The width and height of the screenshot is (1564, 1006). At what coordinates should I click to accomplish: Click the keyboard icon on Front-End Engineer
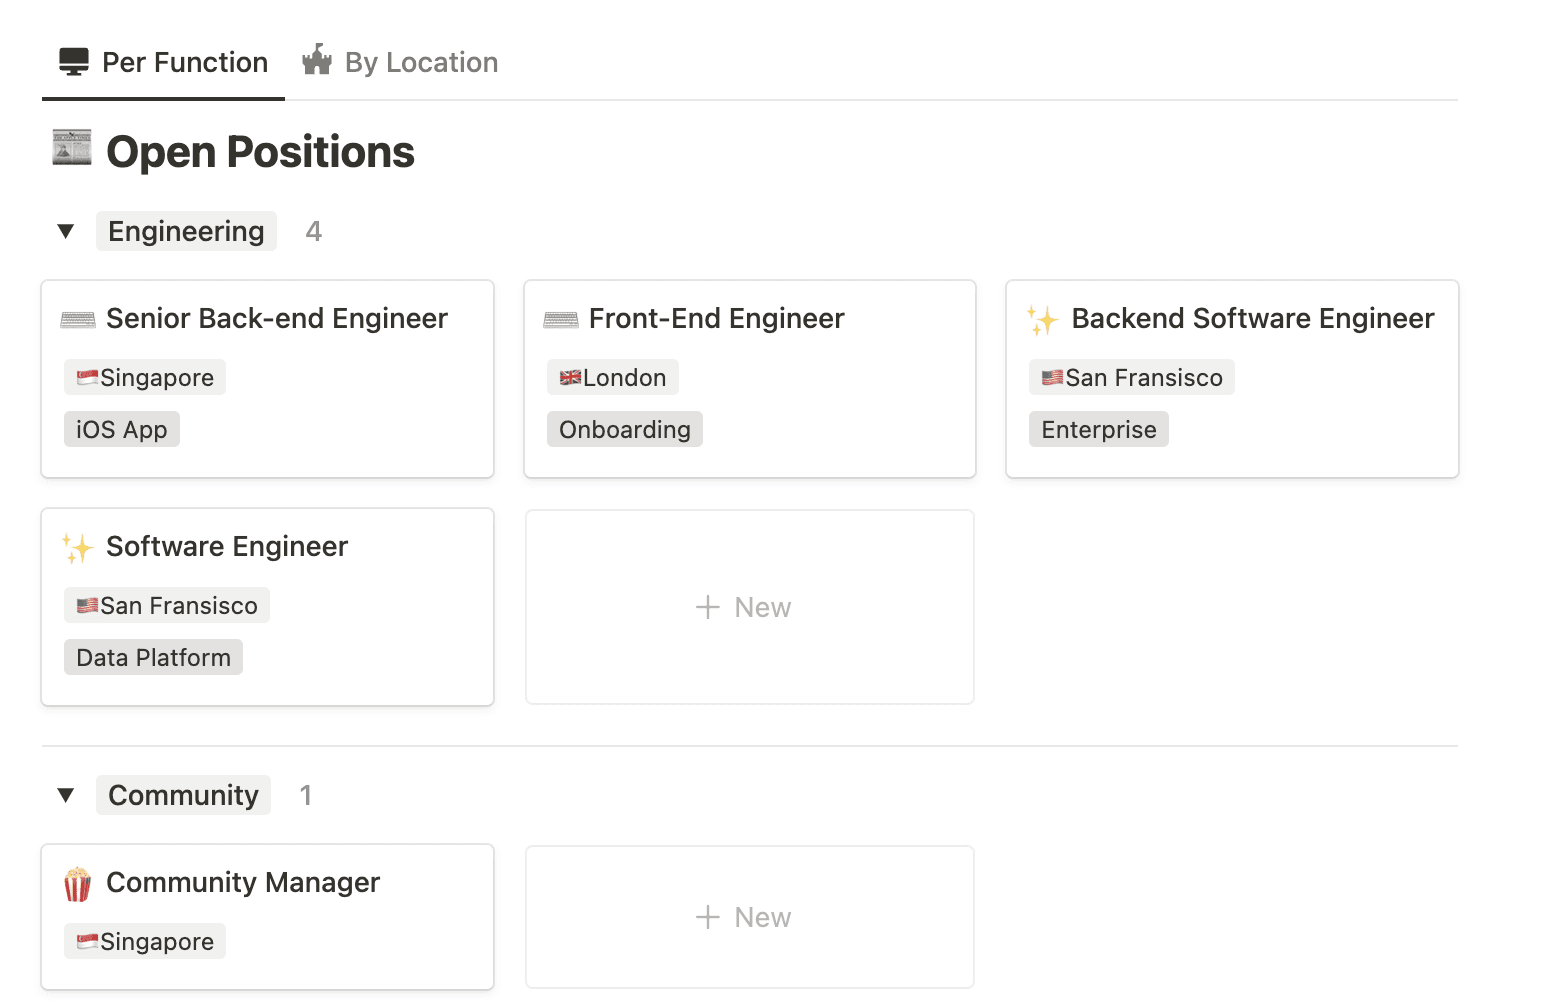coord(561,320)
